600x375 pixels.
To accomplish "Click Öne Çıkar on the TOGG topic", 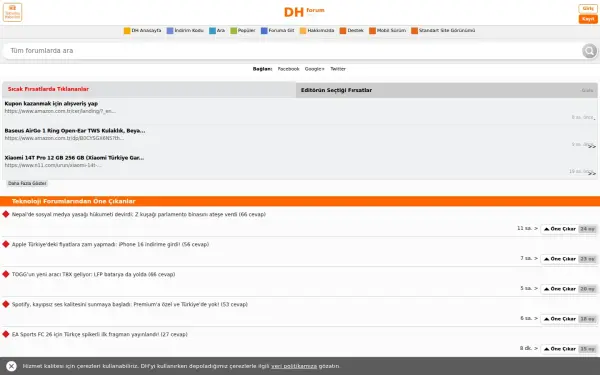I will [559, 289].
